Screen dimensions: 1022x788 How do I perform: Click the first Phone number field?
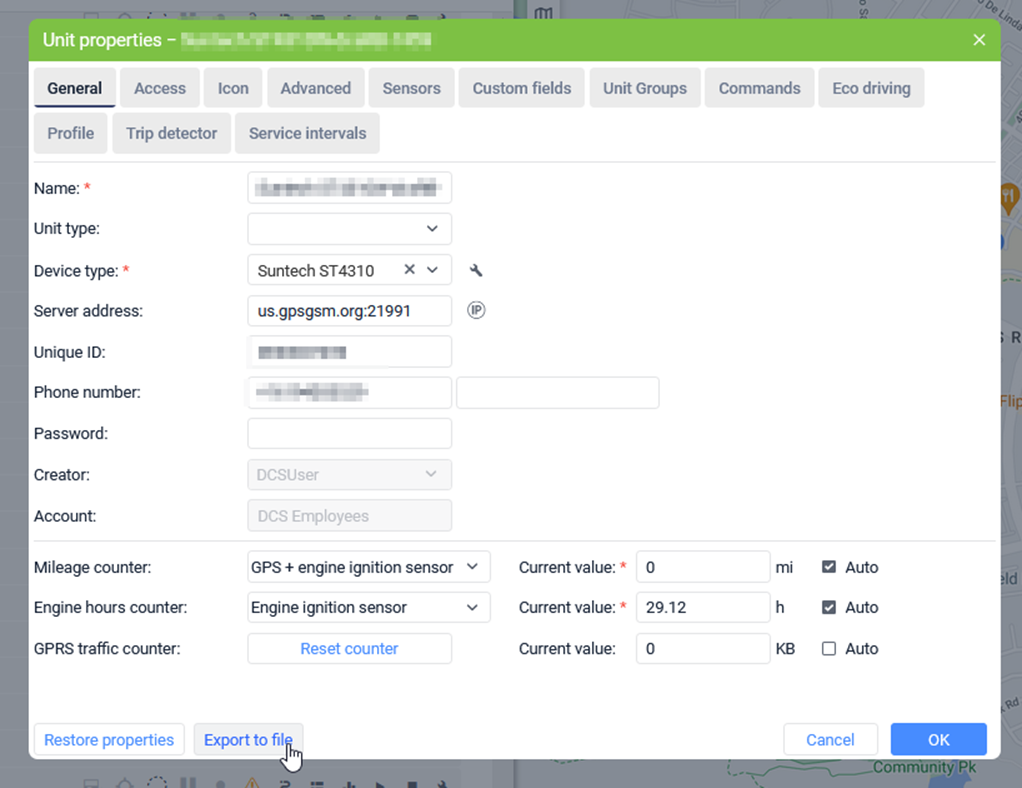point(349,392)
